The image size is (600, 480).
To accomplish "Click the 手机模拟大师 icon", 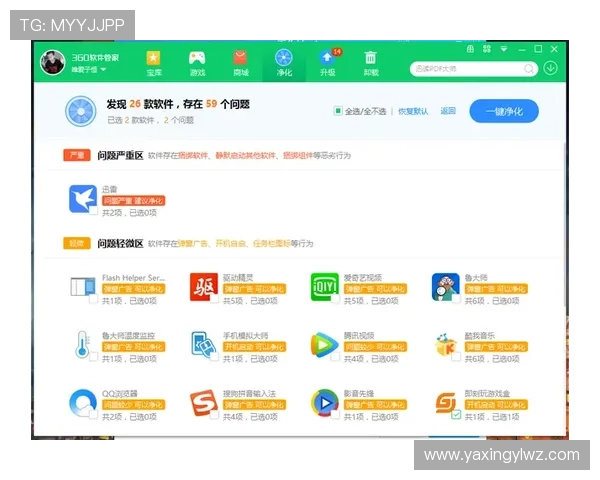I will (x=204, y=344).
